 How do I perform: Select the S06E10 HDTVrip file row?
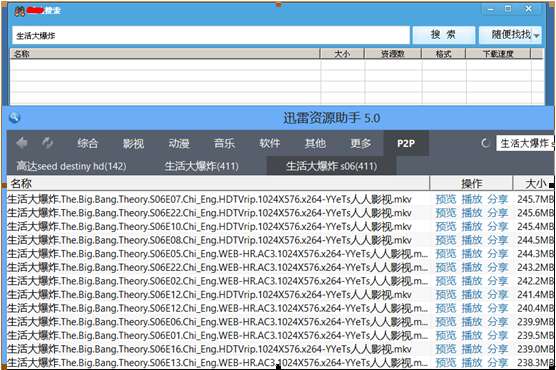280,226
